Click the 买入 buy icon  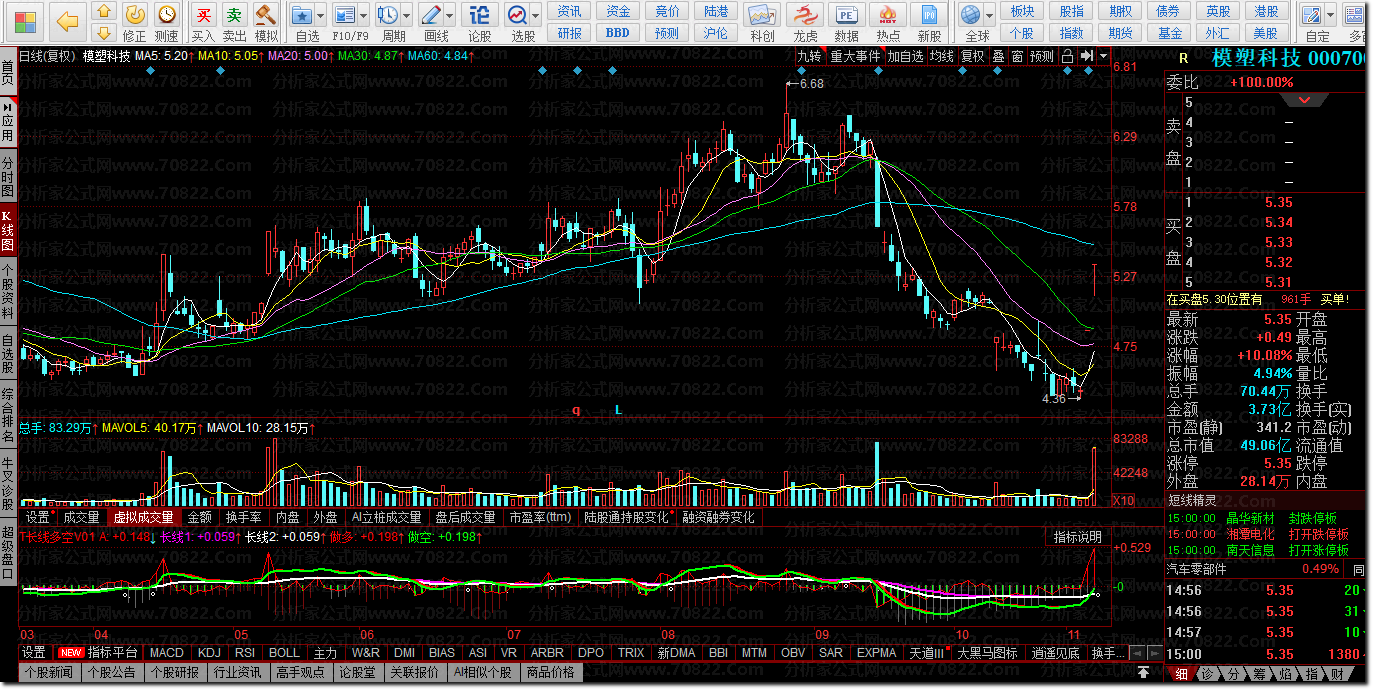(x=203, y=14)
